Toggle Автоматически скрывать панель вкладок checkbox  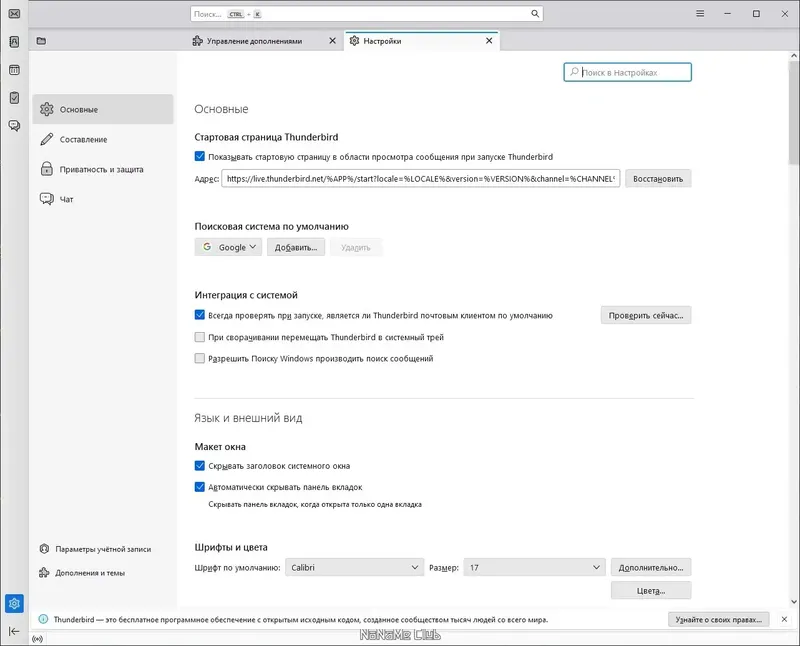(x=199, y=487)
